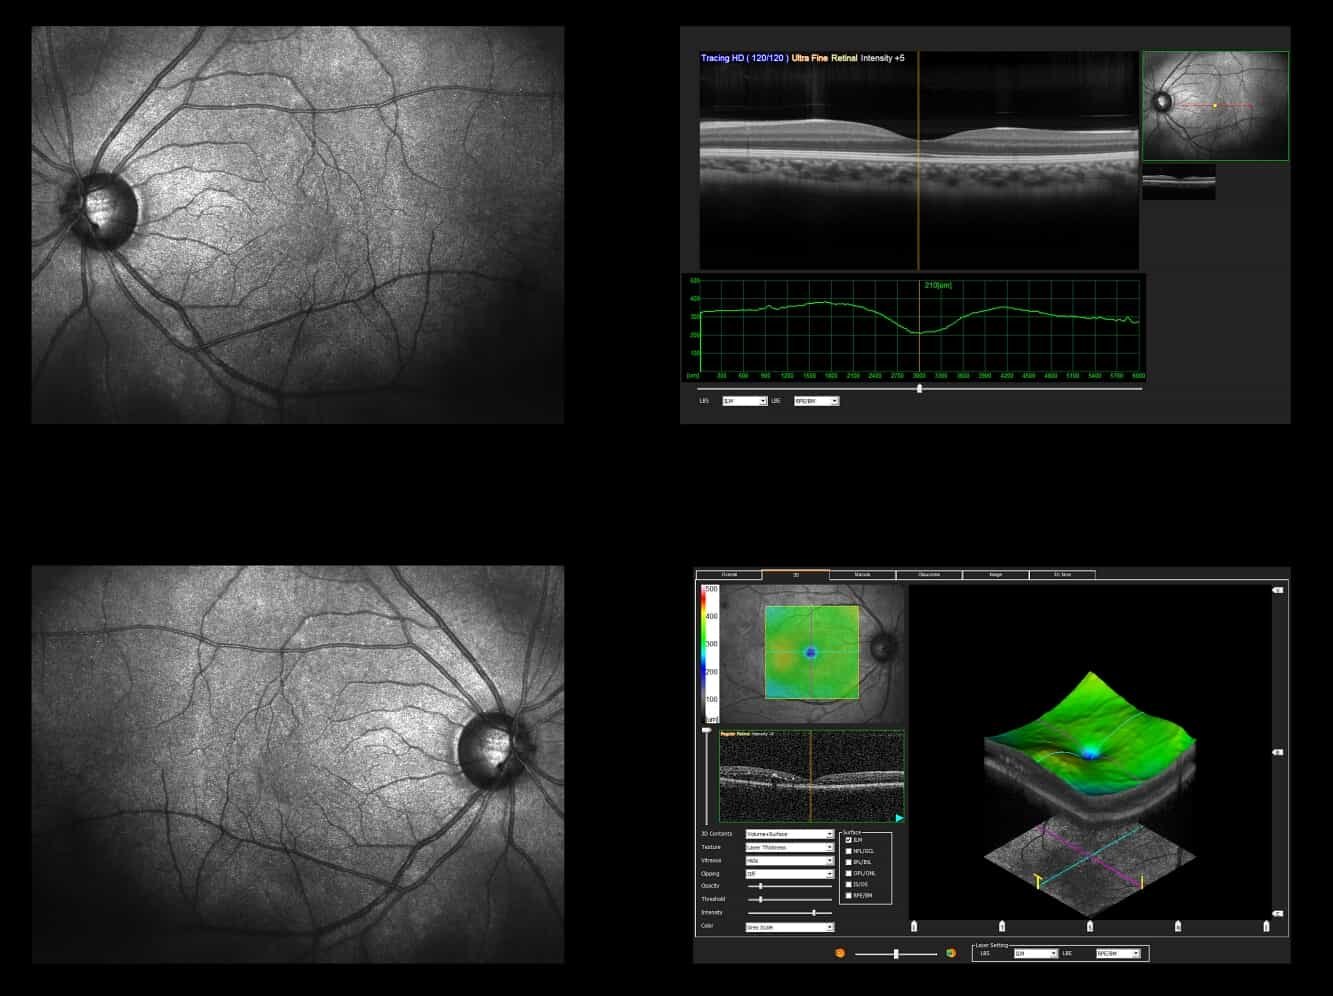
Task: Uncheck the ILM surface checkbox
Action: pyautogui.click(x=847, y=838)
